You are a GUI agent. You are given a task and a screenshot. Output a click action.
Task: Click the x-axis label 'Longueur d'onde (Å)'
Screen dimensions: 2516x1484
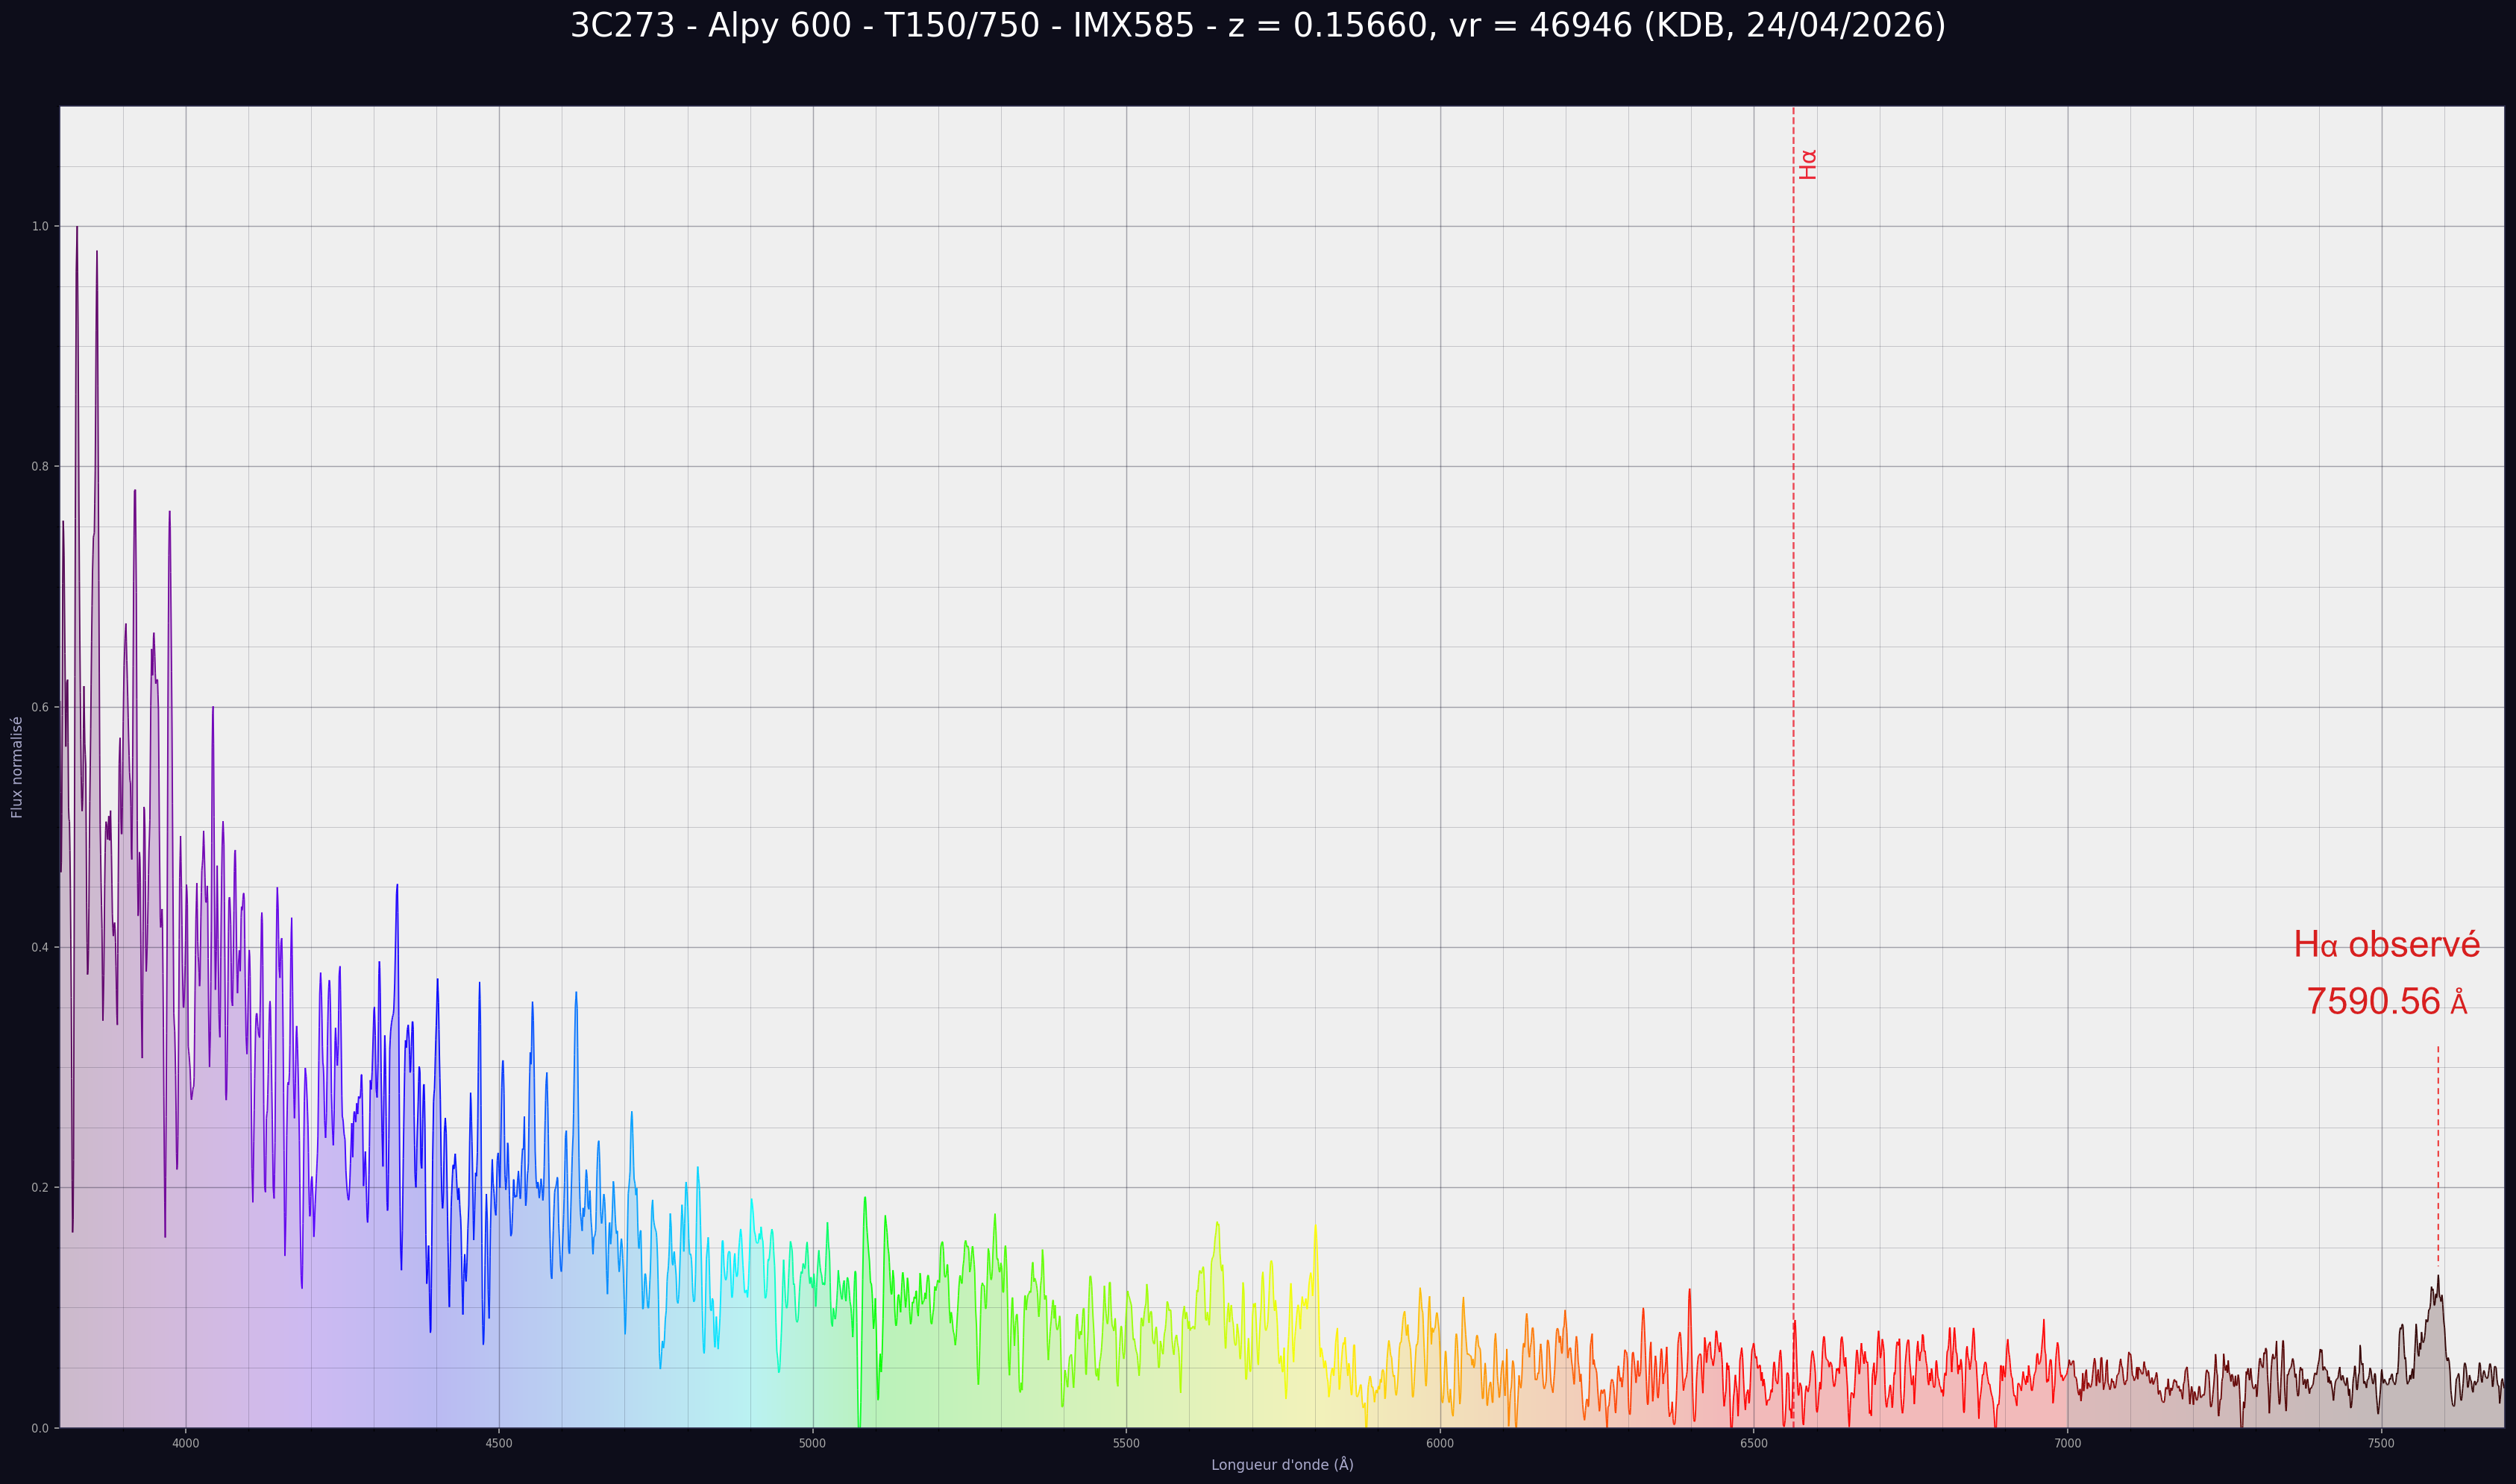(1282, 1465)
